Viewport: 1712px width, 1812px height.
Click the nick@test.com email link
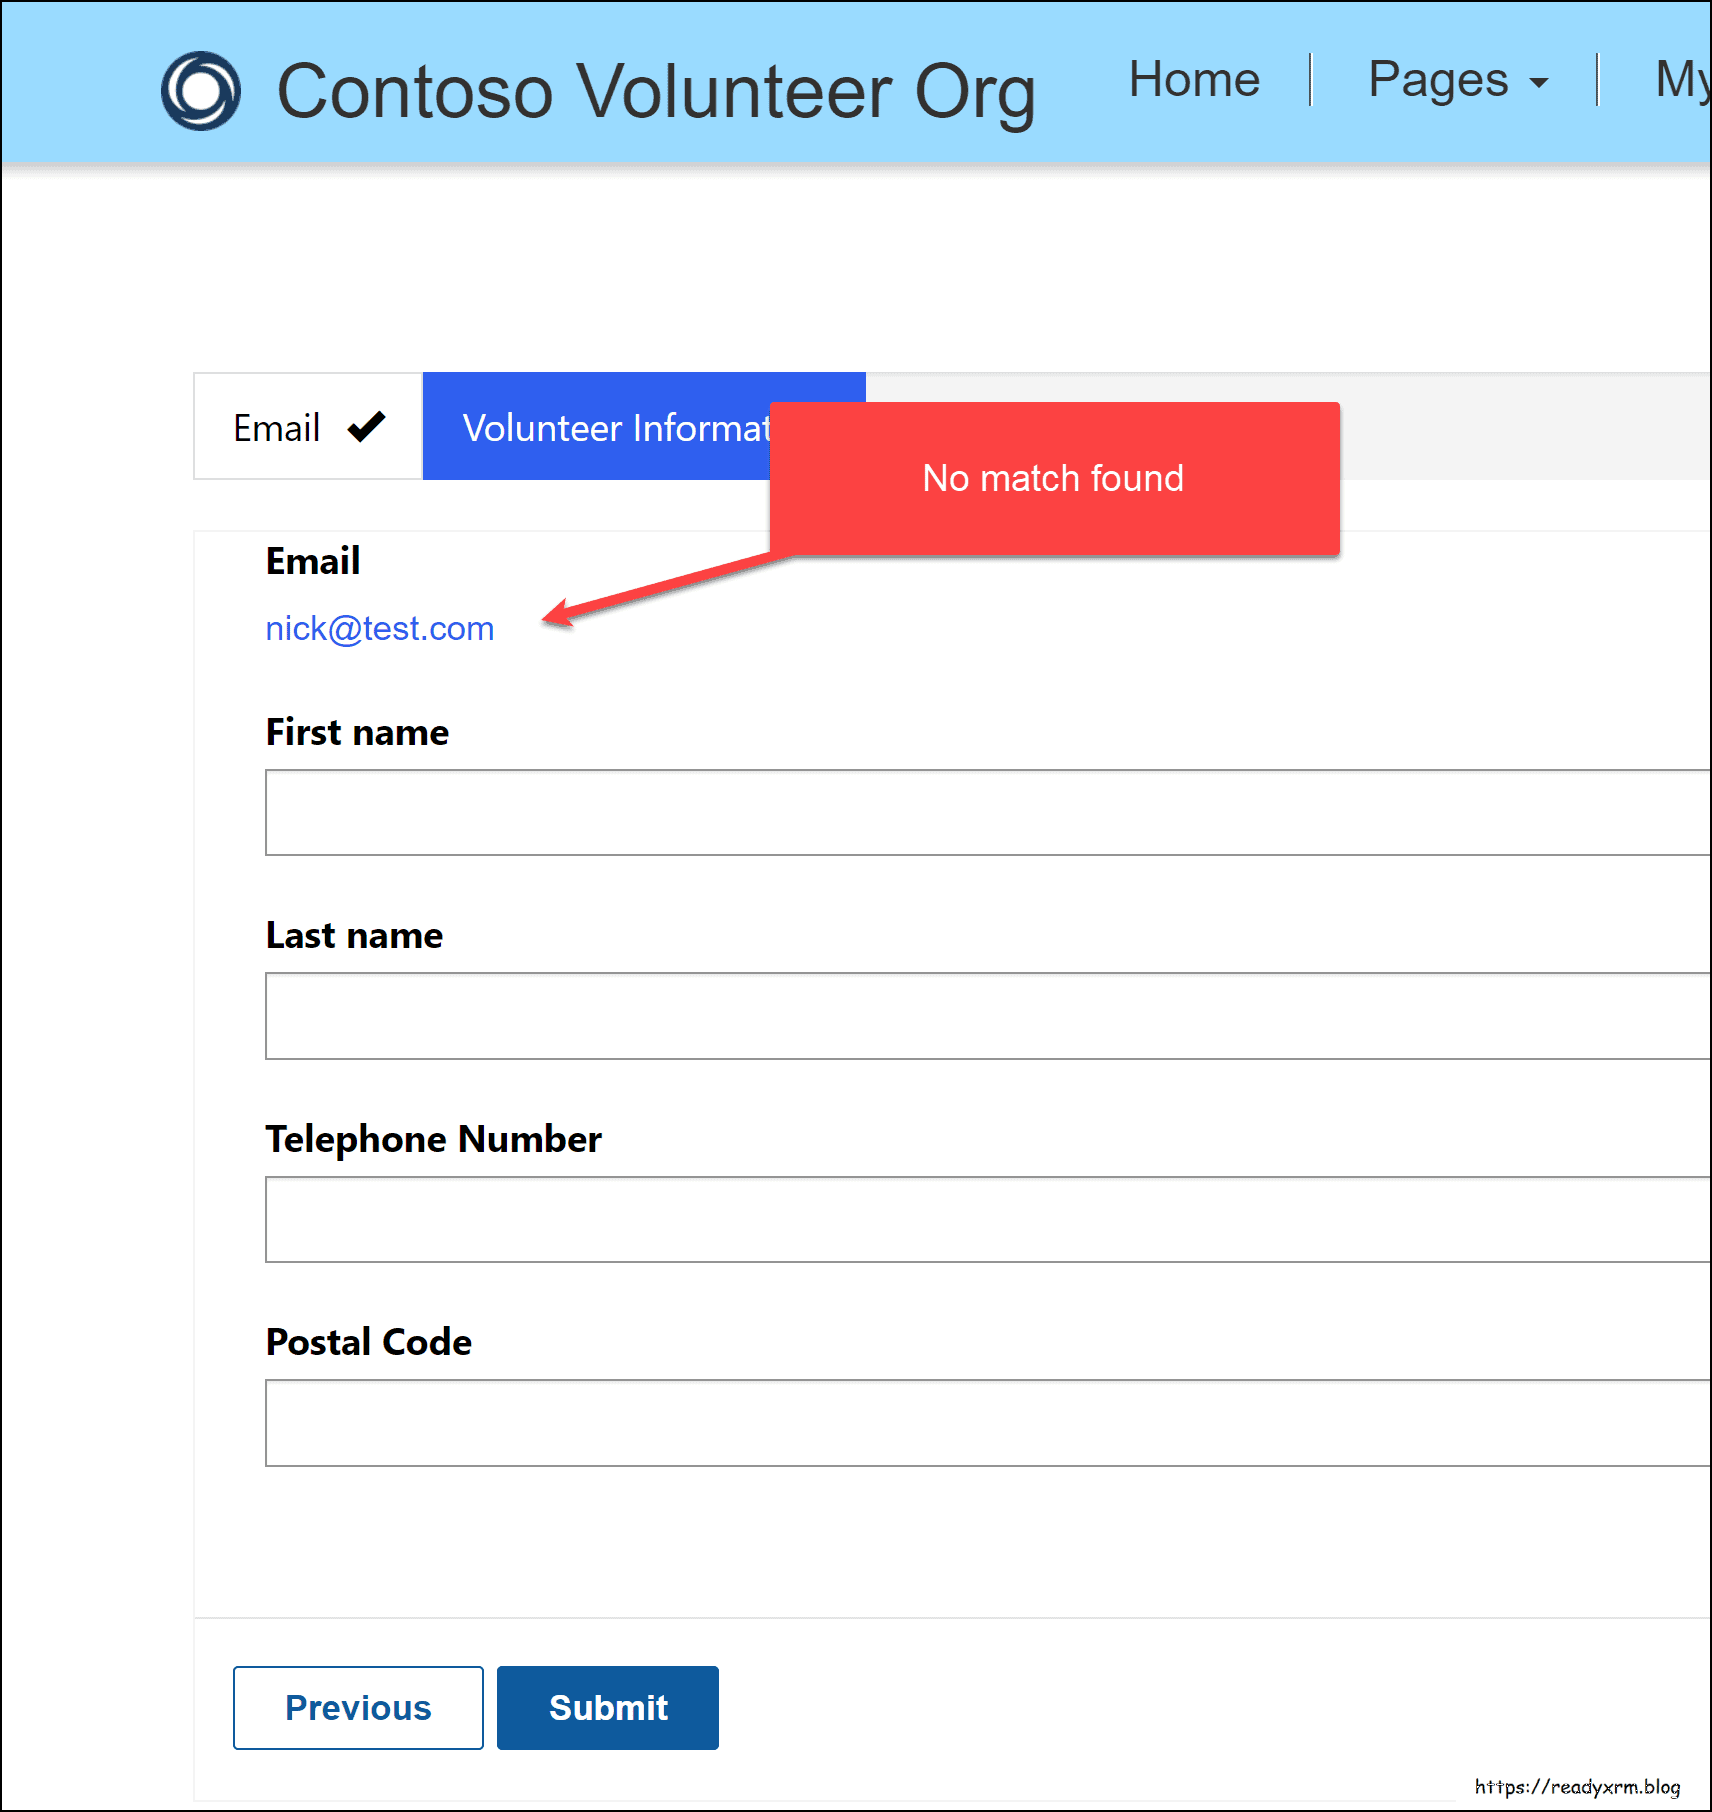[x=380, y=628]
